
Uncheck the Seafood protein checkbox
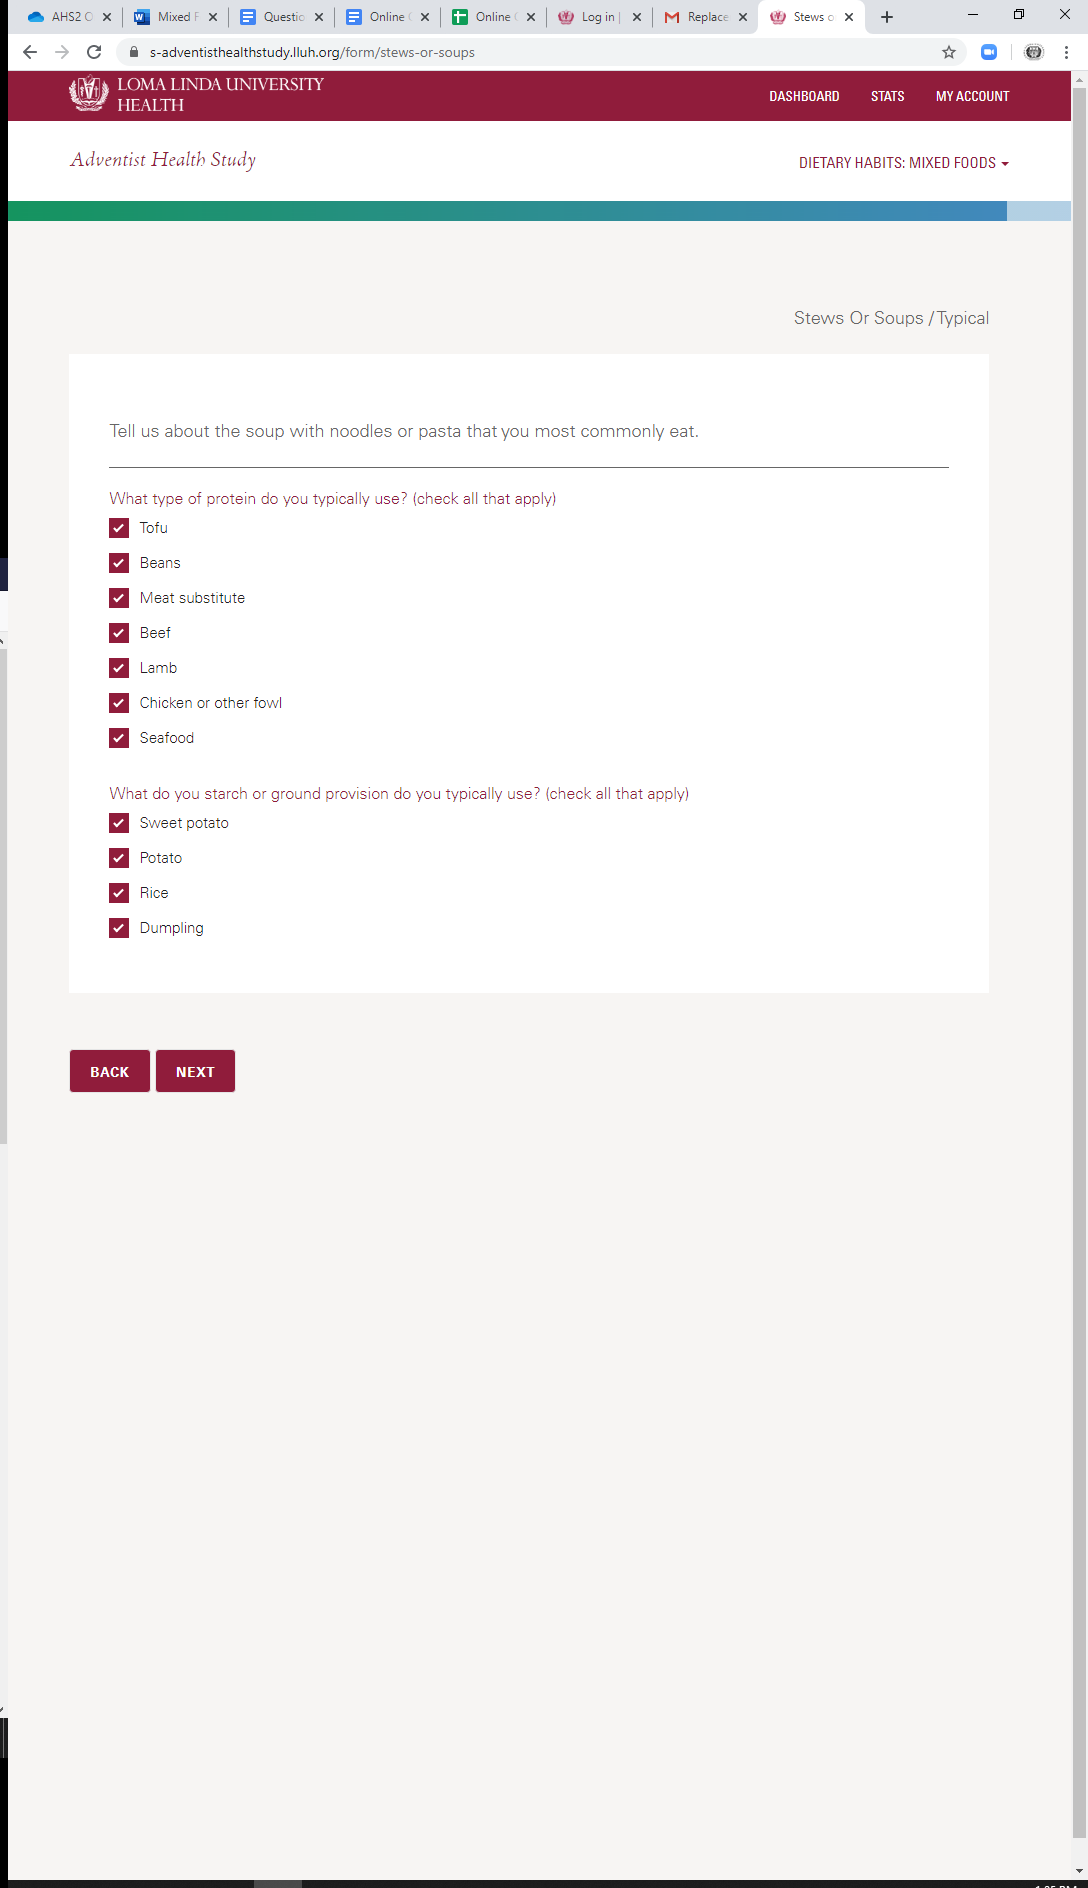point(119,738)
